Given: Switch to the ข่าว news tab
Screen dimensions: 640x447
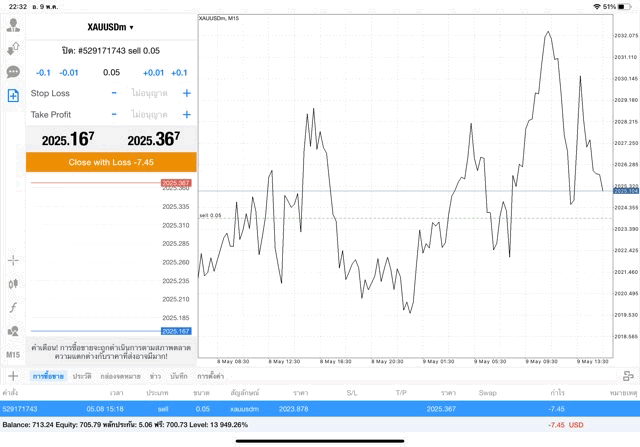Looking at the screenshot, I should pos(155,376).
